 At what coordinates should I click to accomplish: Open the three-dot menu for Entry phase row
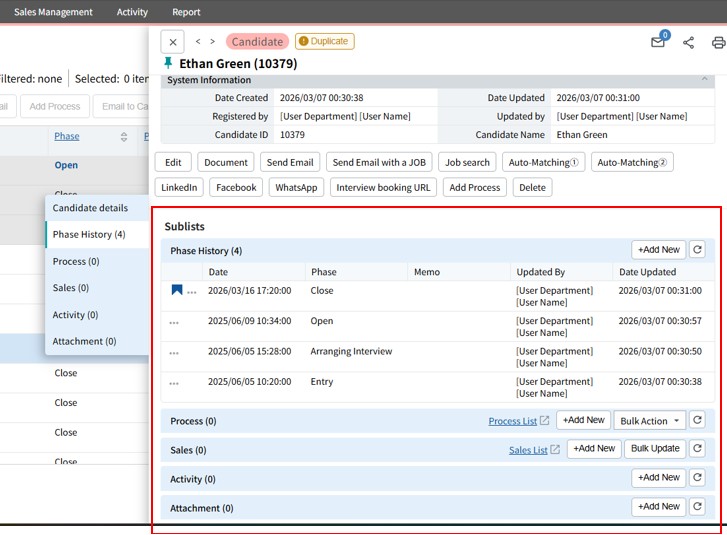click(x=174, y=383)
